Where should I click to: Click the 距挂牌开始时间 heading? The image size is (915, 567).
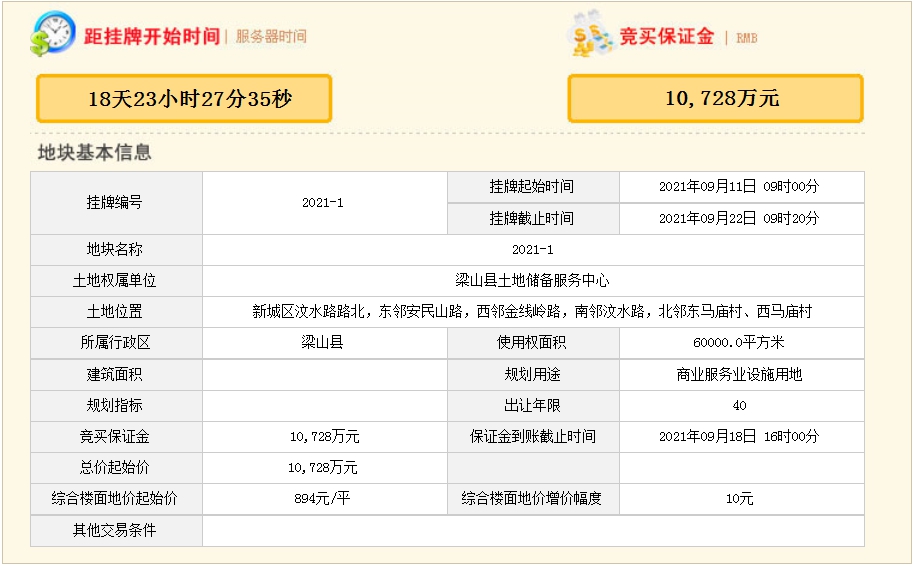pos(152,36)
